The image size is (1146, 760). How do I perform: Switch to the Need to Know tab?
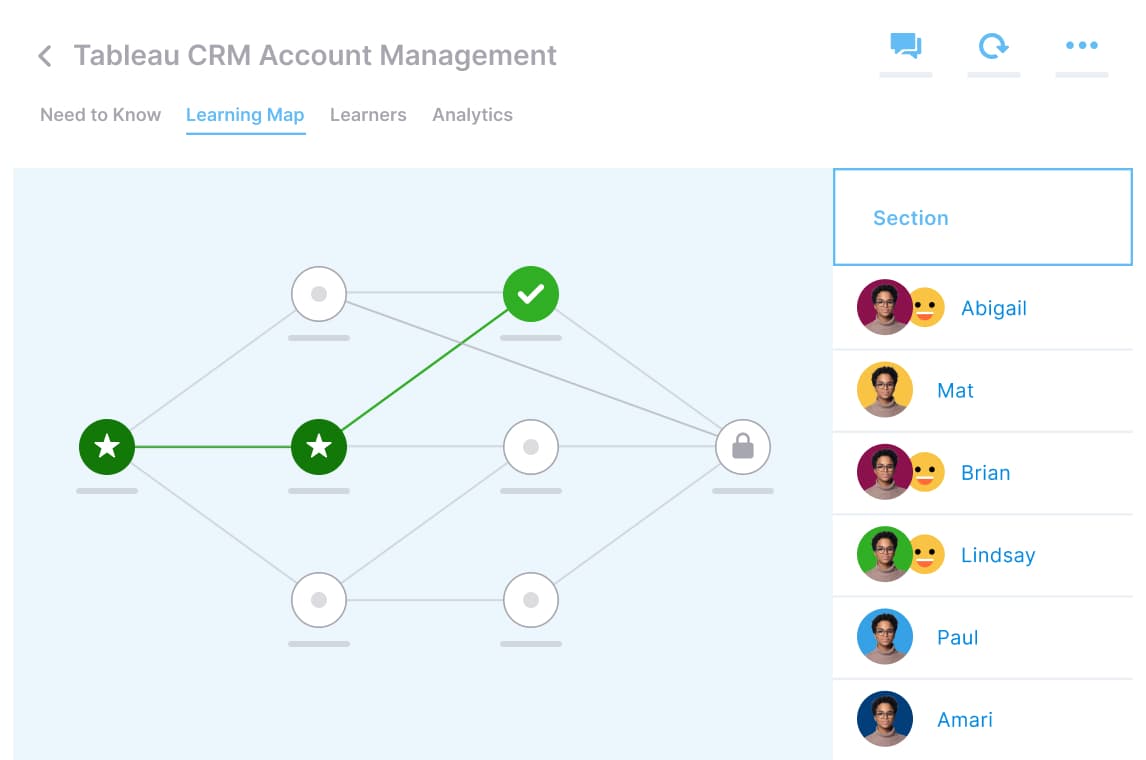point(100,115)
